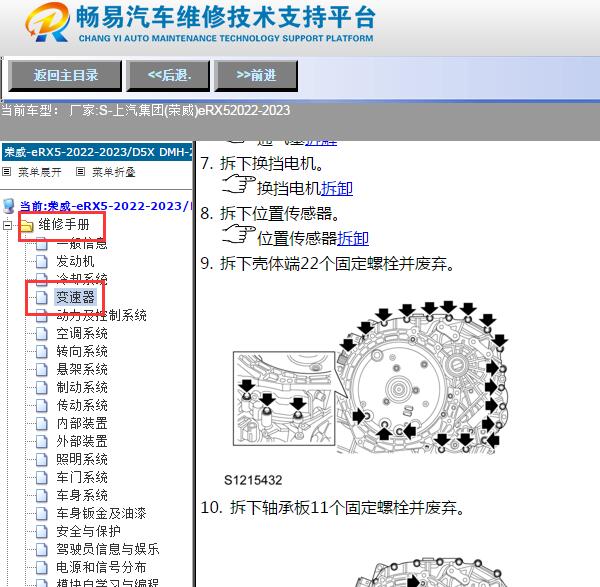The image size is (600, 587).
Task: Go forward with the >>前进 button
Action: (x=256, y=75)
